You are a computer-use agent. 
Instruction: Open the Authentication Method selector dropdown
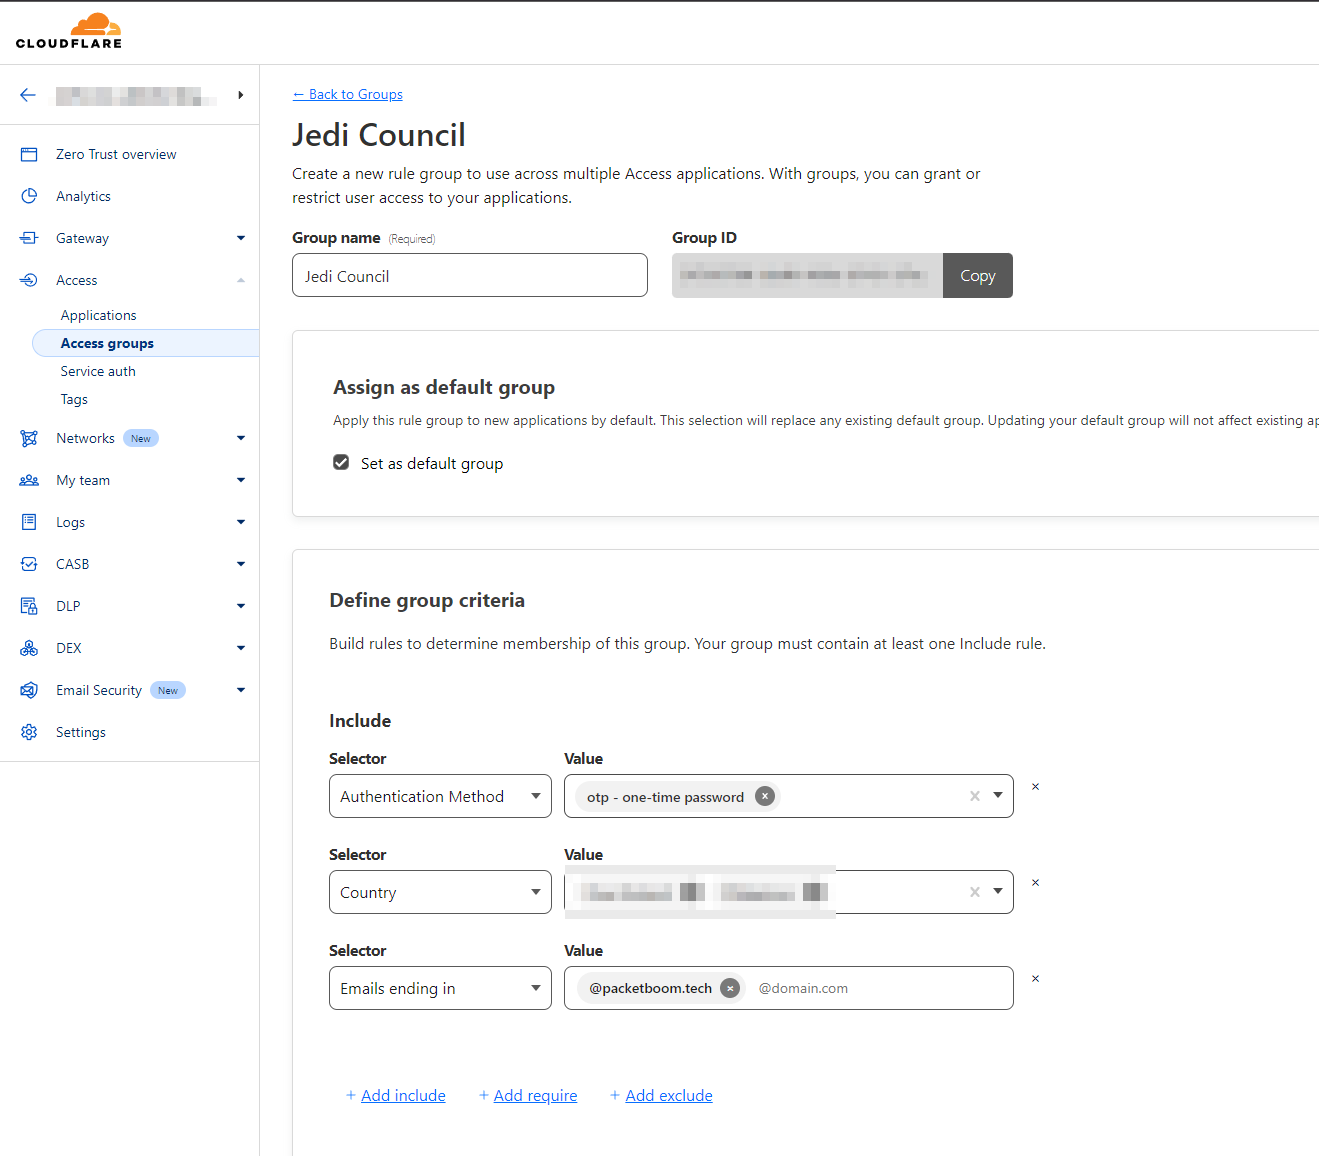440,797
